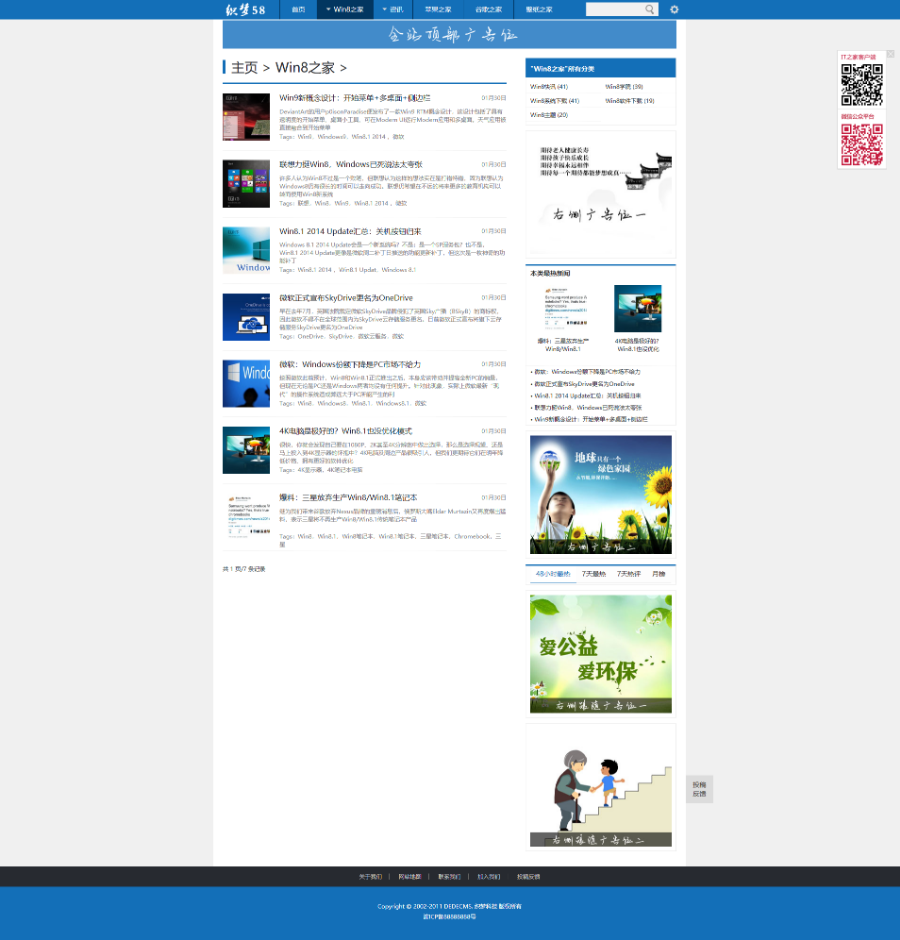The height and width of the screenshot is (940, 900).
Task: Open footer link 加入我们
Action: click(489, 876)
